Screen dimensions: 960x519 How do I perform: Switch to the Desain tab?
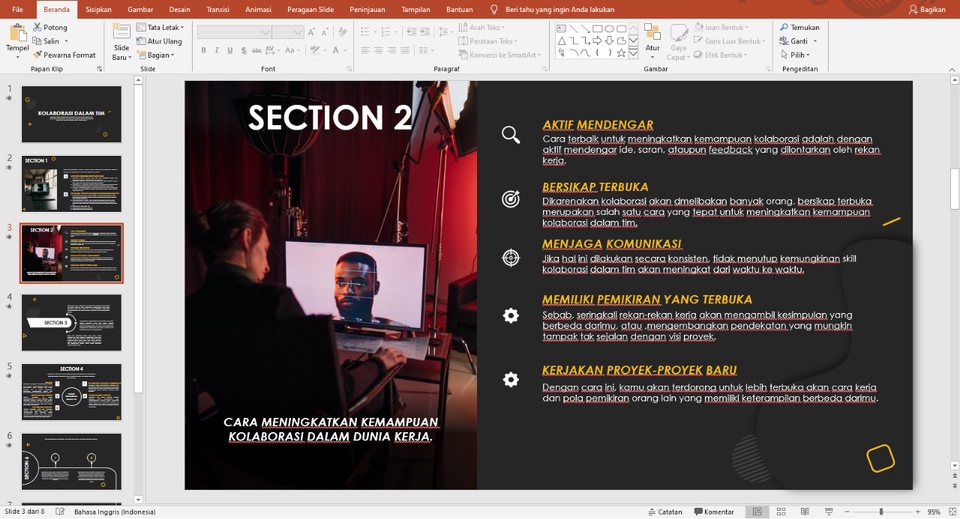179,9
